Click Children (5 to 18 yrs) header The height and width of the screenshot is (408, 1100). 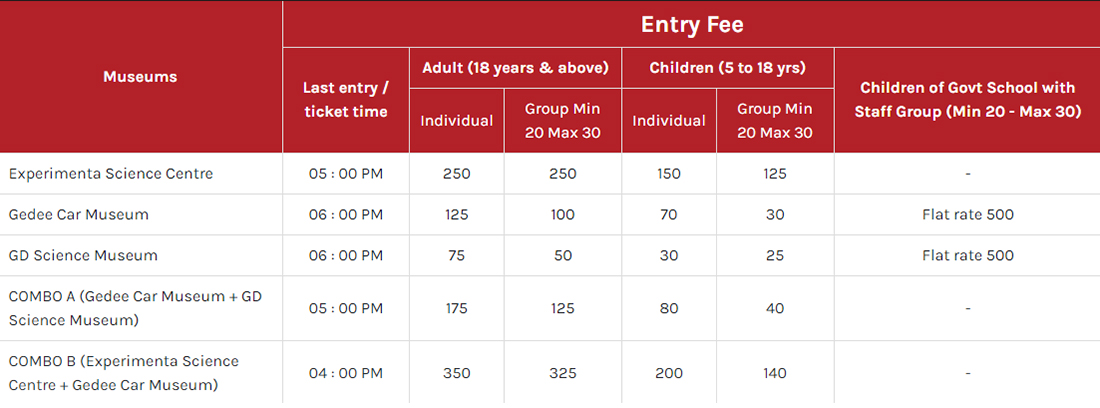pos(727,68)
